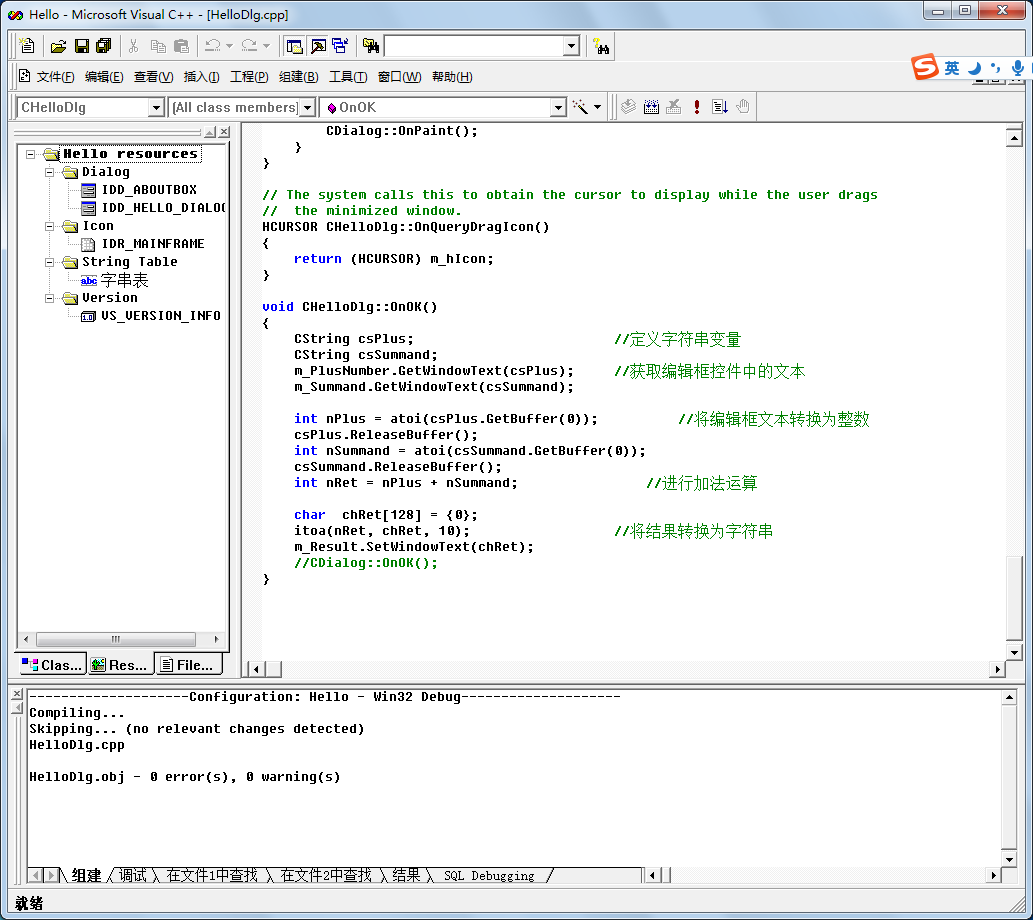Screen dimensions: 1033x920
Task: Click the document icon left of the 文件 menu
Action: pyautogui.click(x=25, y=76)
